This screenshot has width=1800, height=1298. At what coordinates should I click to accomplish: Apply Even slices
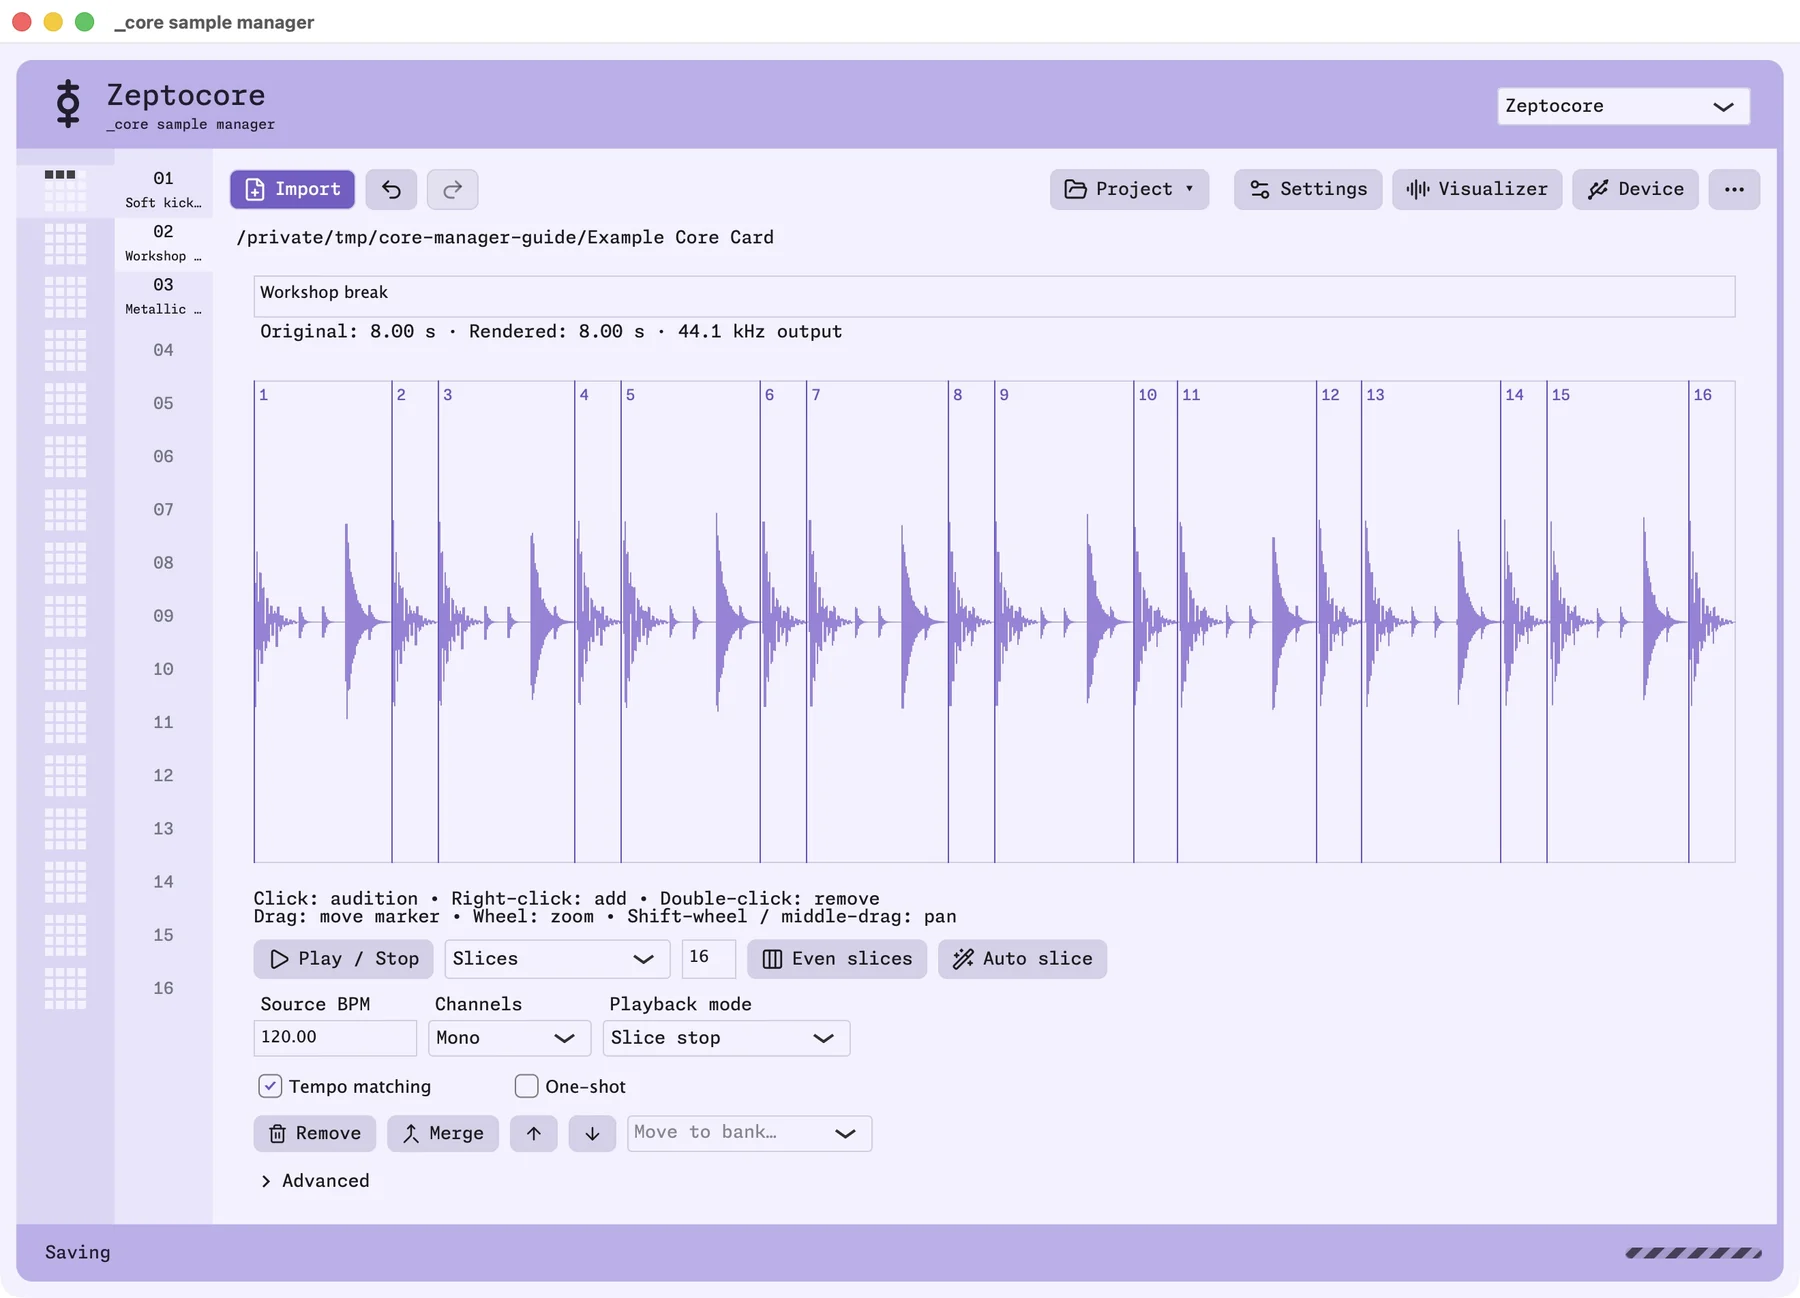pyautogui.click(x=837, y=958)
